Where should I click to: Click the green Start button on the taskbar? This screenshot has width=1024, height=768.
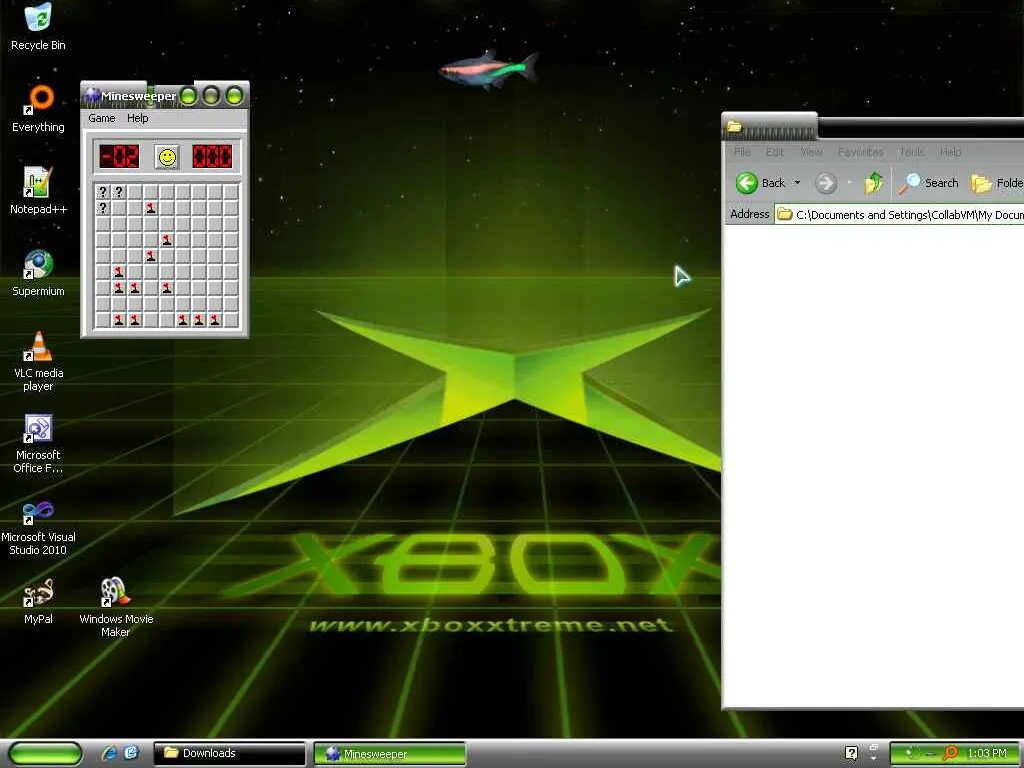pyautogui.click(x=45, y=753)
